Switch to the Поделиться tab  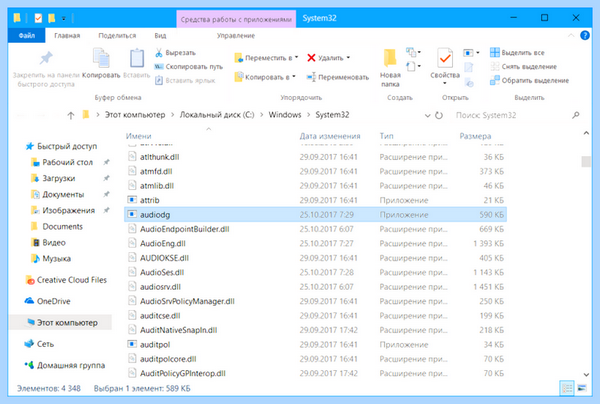(117, 36)
